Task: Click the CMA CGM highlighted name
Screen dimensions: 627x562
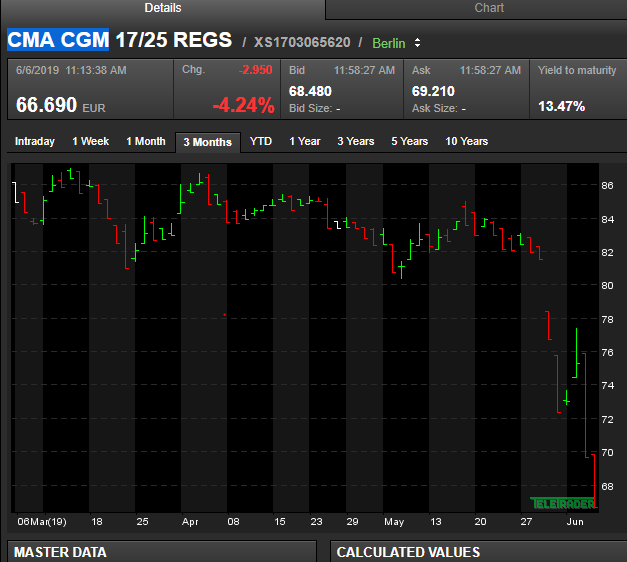Action: coord(58,40)
